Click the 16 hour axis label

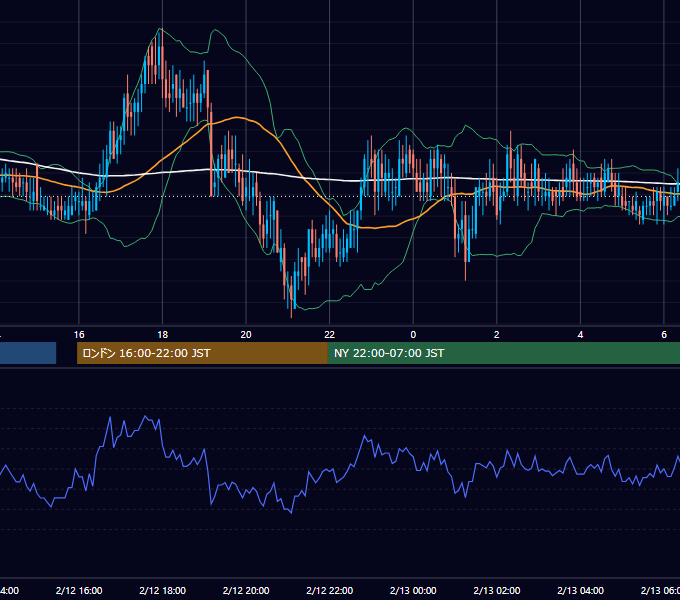(79, 335)
